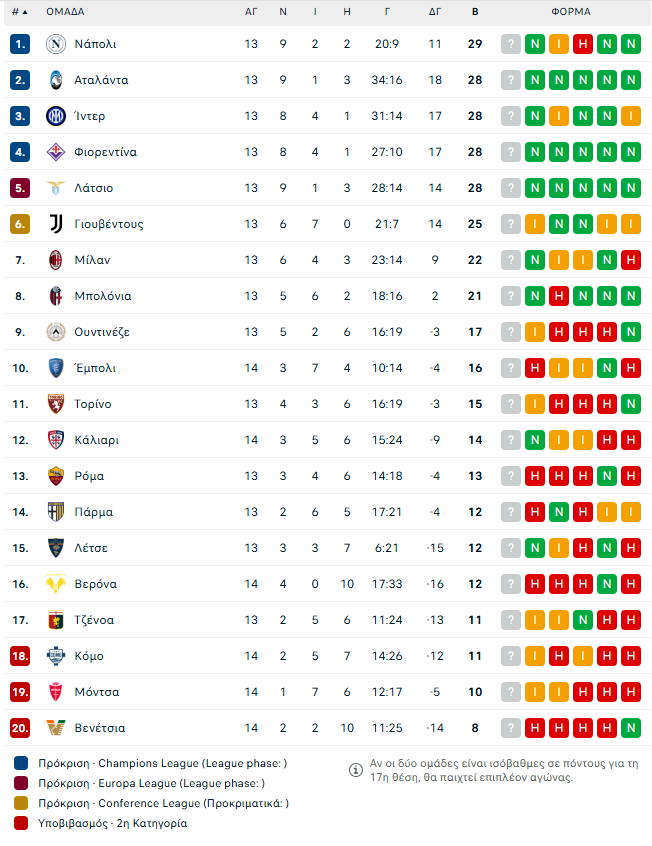Click the Napoli club crest icon
The width and height of the screenshot is (652, 846).
(x=56, y=44)
